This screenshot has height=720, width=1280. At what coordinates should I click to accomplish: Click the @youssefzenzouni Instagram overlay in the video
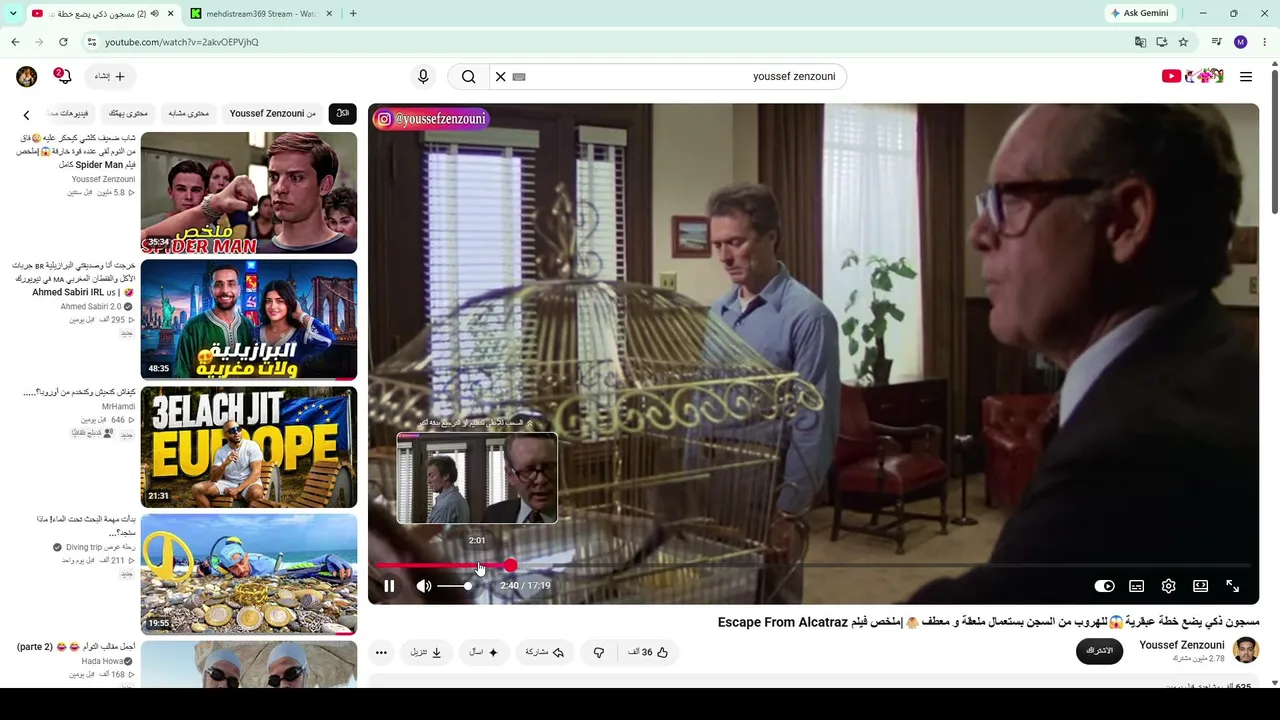pyautogui.click(x=431, y=119)
